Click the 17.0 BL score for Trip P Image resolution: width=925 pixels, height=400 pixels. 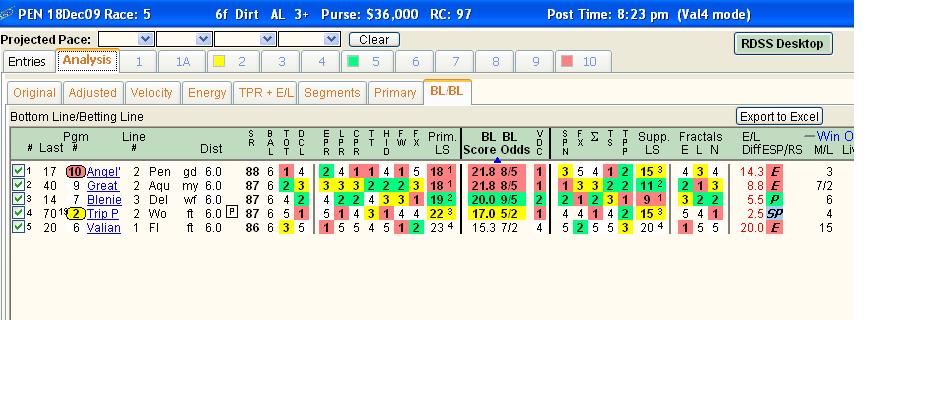482,214
